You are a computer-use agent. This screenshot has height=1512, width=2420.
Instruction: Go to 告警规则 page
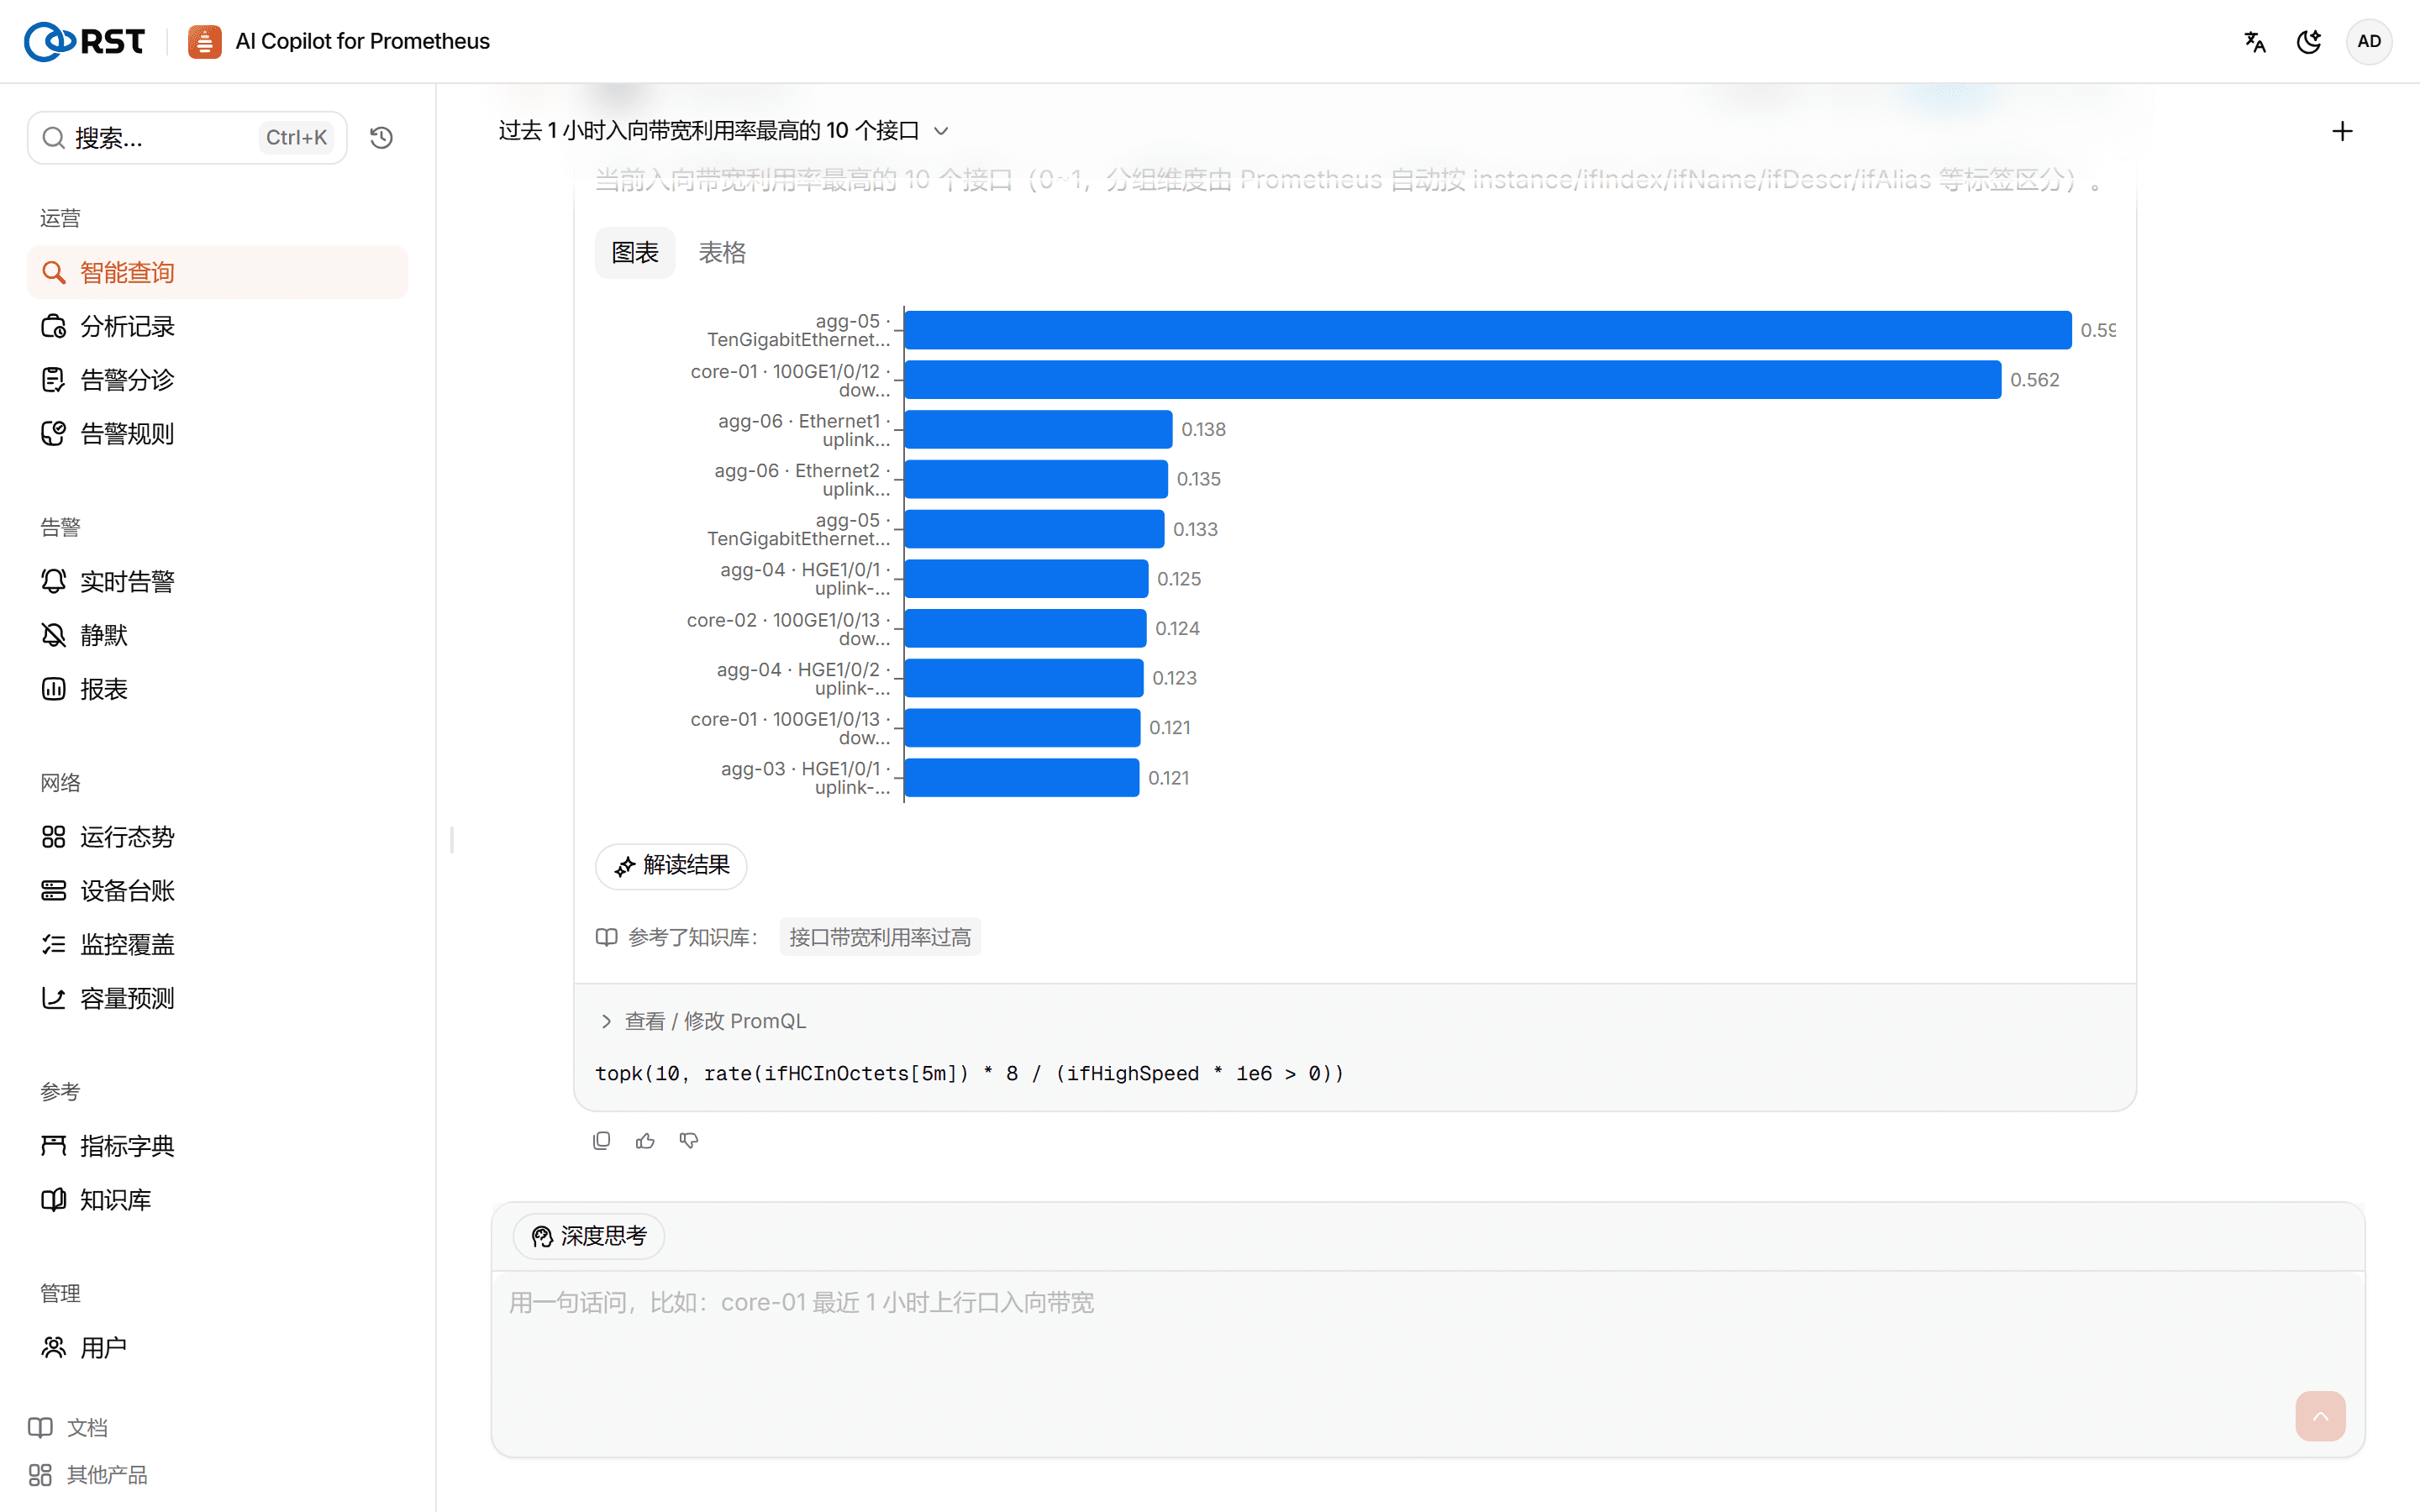(217, 434)
